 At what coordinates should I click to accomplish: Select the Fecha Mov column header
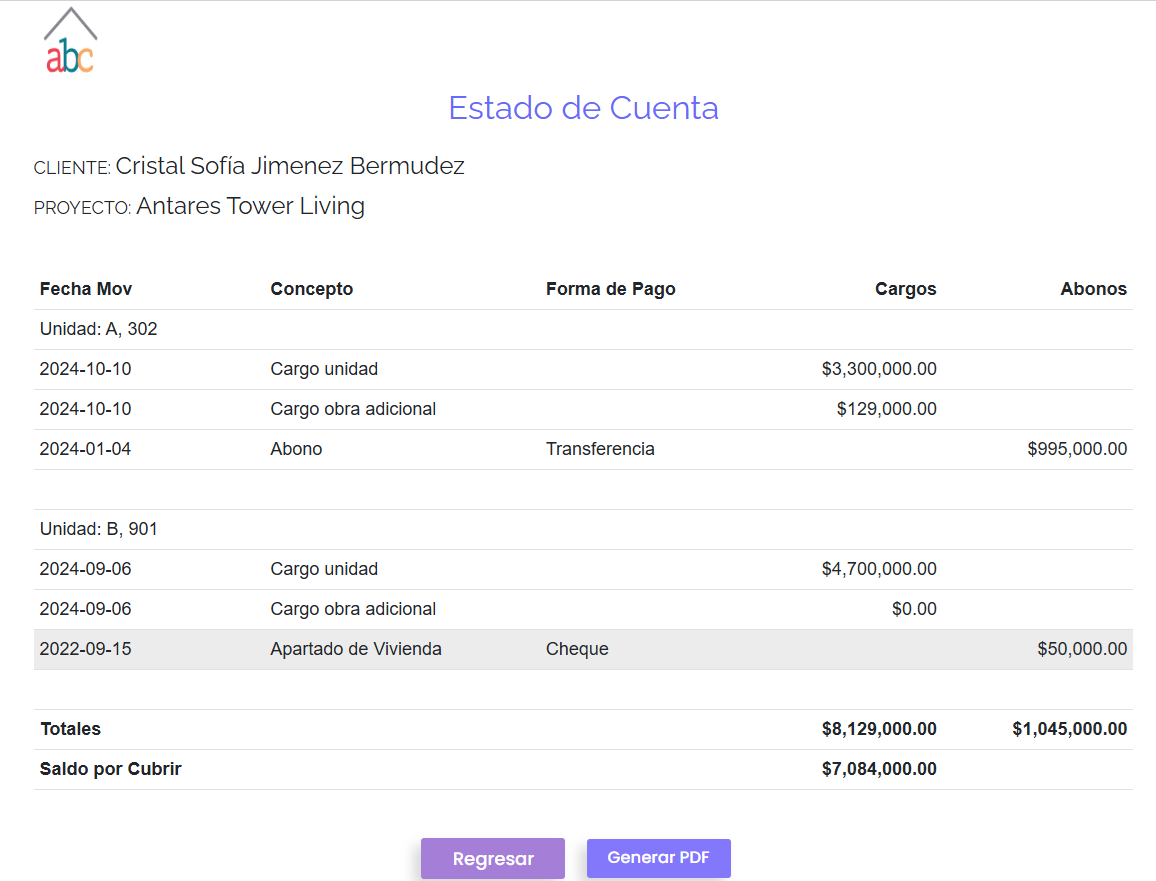coord(86,289)
